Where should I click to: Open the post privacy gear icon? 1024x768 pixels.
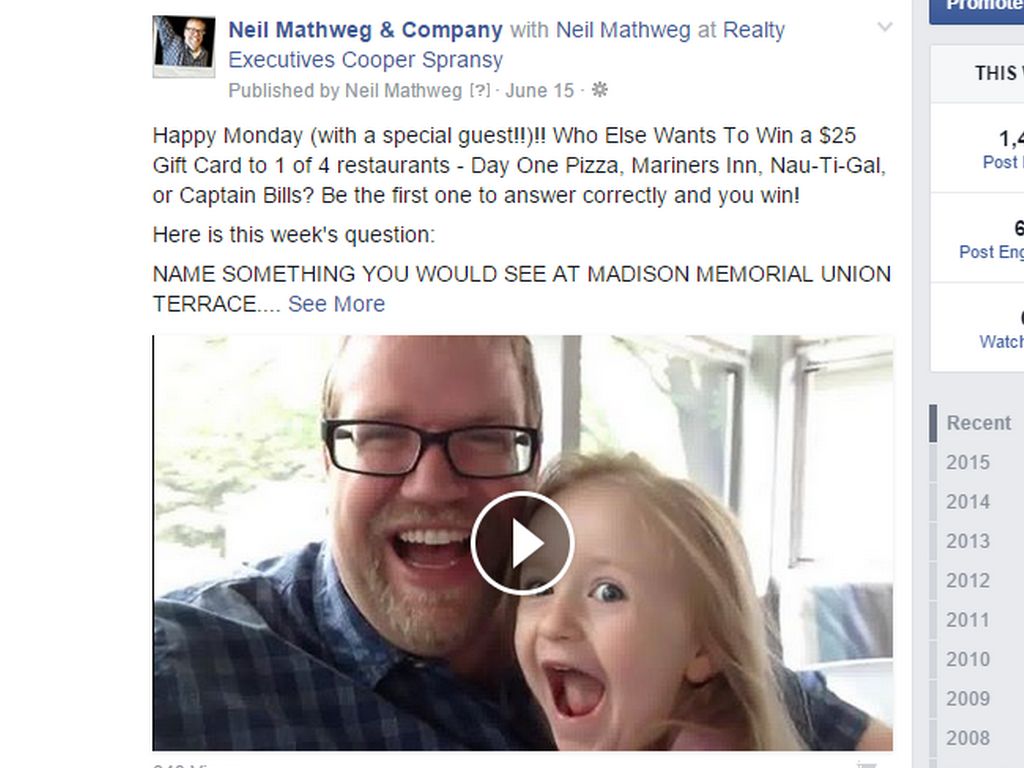(600, 90)
